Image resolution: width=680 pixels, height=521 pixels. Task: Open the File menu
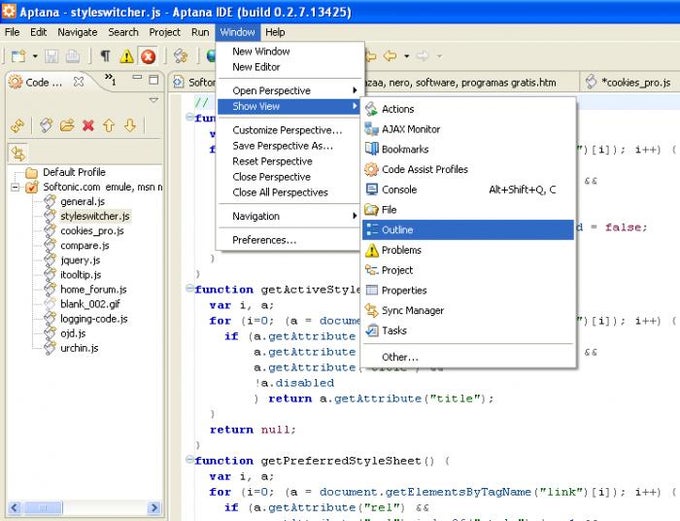point(12,33)
